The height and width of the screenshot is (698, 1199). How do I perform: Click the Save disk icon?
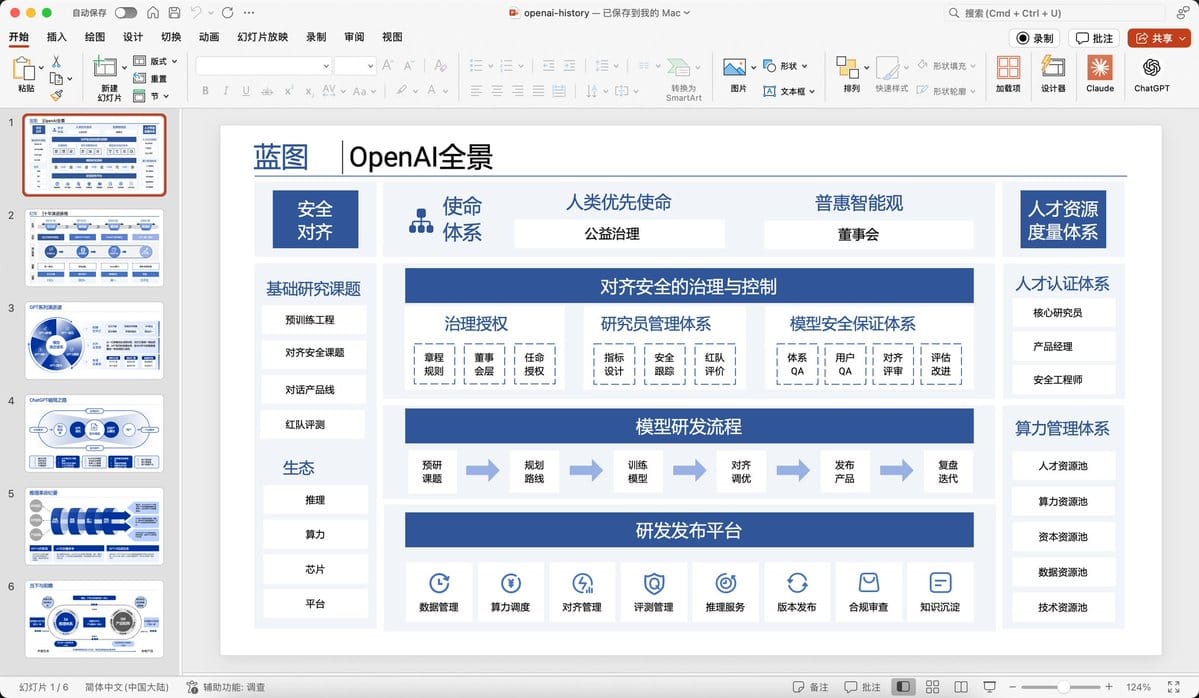point(174,12)
